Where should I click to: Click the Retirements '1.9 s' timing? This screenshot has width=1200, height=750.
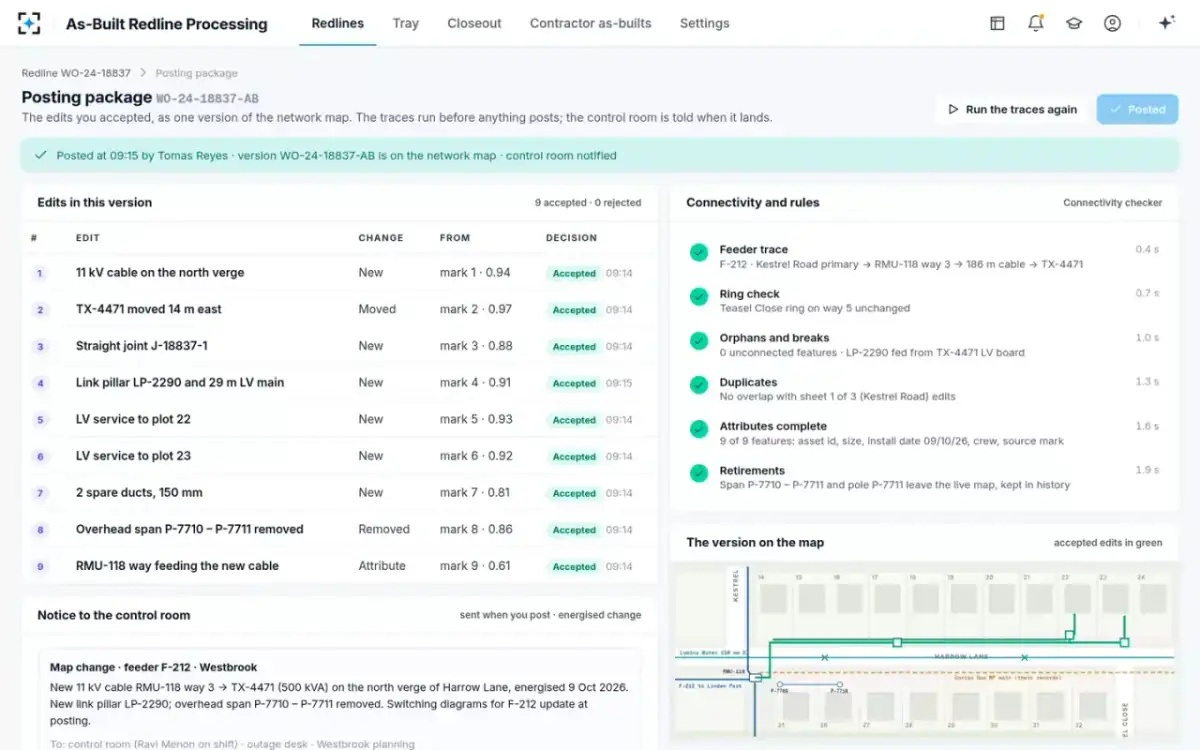click(1147, 470)
